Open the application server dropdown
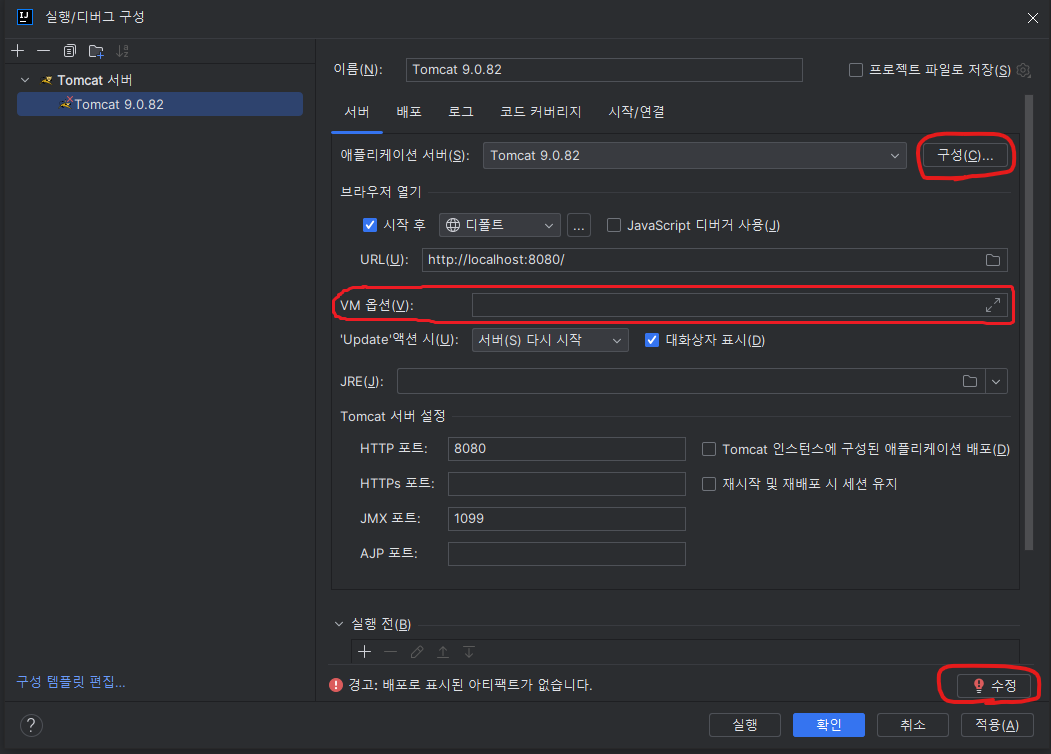This screenshot has width=1051, height=754. coord(694,155)
